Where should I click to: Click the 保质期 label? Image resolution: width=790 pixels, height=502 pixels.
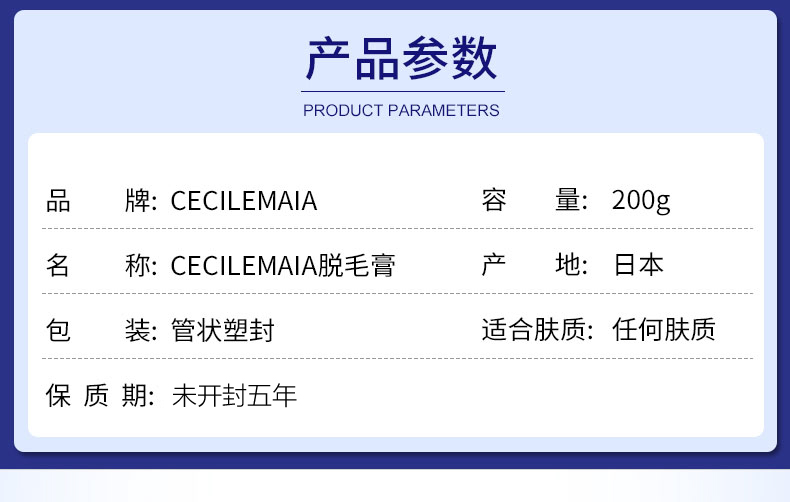coord(100,395)
